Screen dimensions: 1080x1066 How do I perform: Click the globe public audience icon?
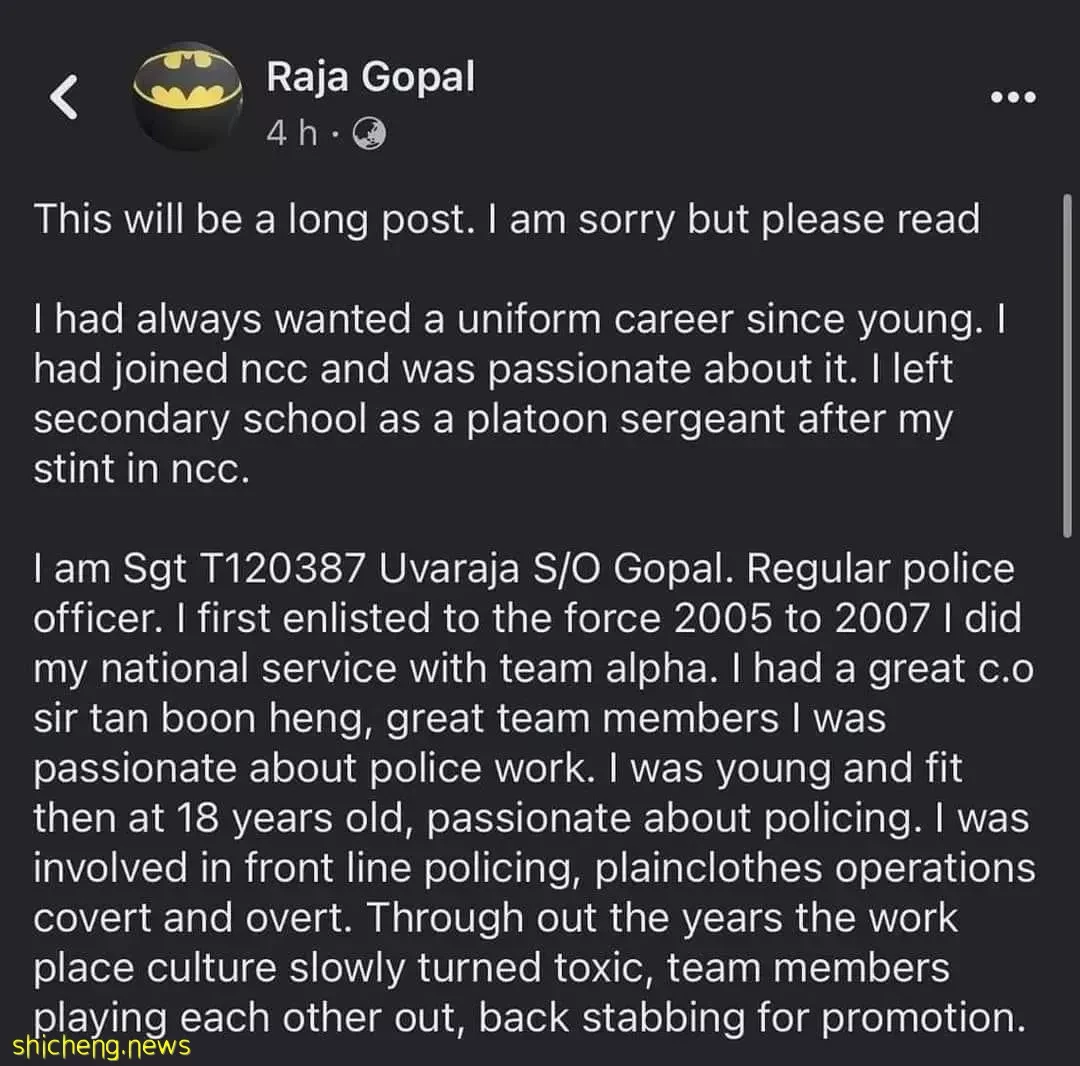pos(369,134)
